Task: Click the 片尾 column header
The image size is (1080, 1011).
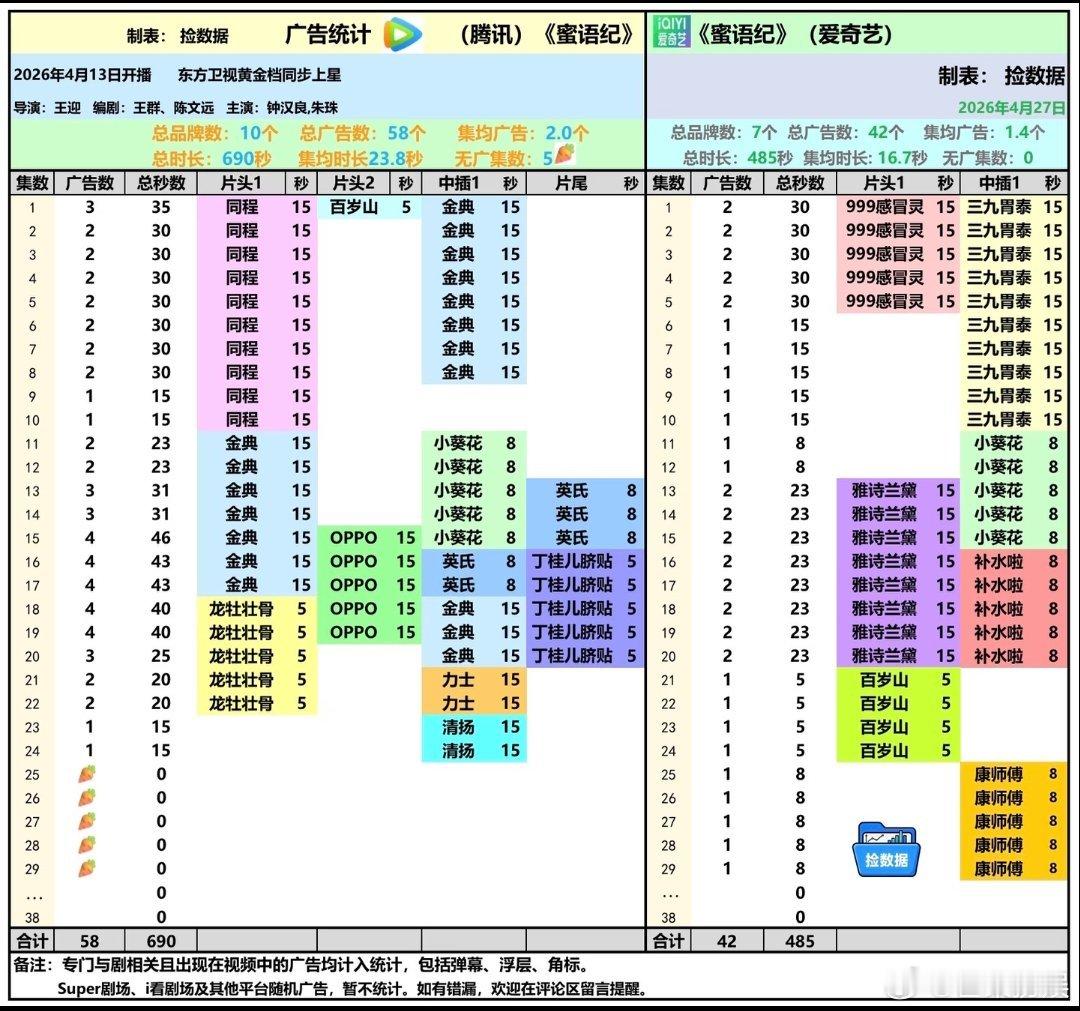Action: (x=571, y=183)
